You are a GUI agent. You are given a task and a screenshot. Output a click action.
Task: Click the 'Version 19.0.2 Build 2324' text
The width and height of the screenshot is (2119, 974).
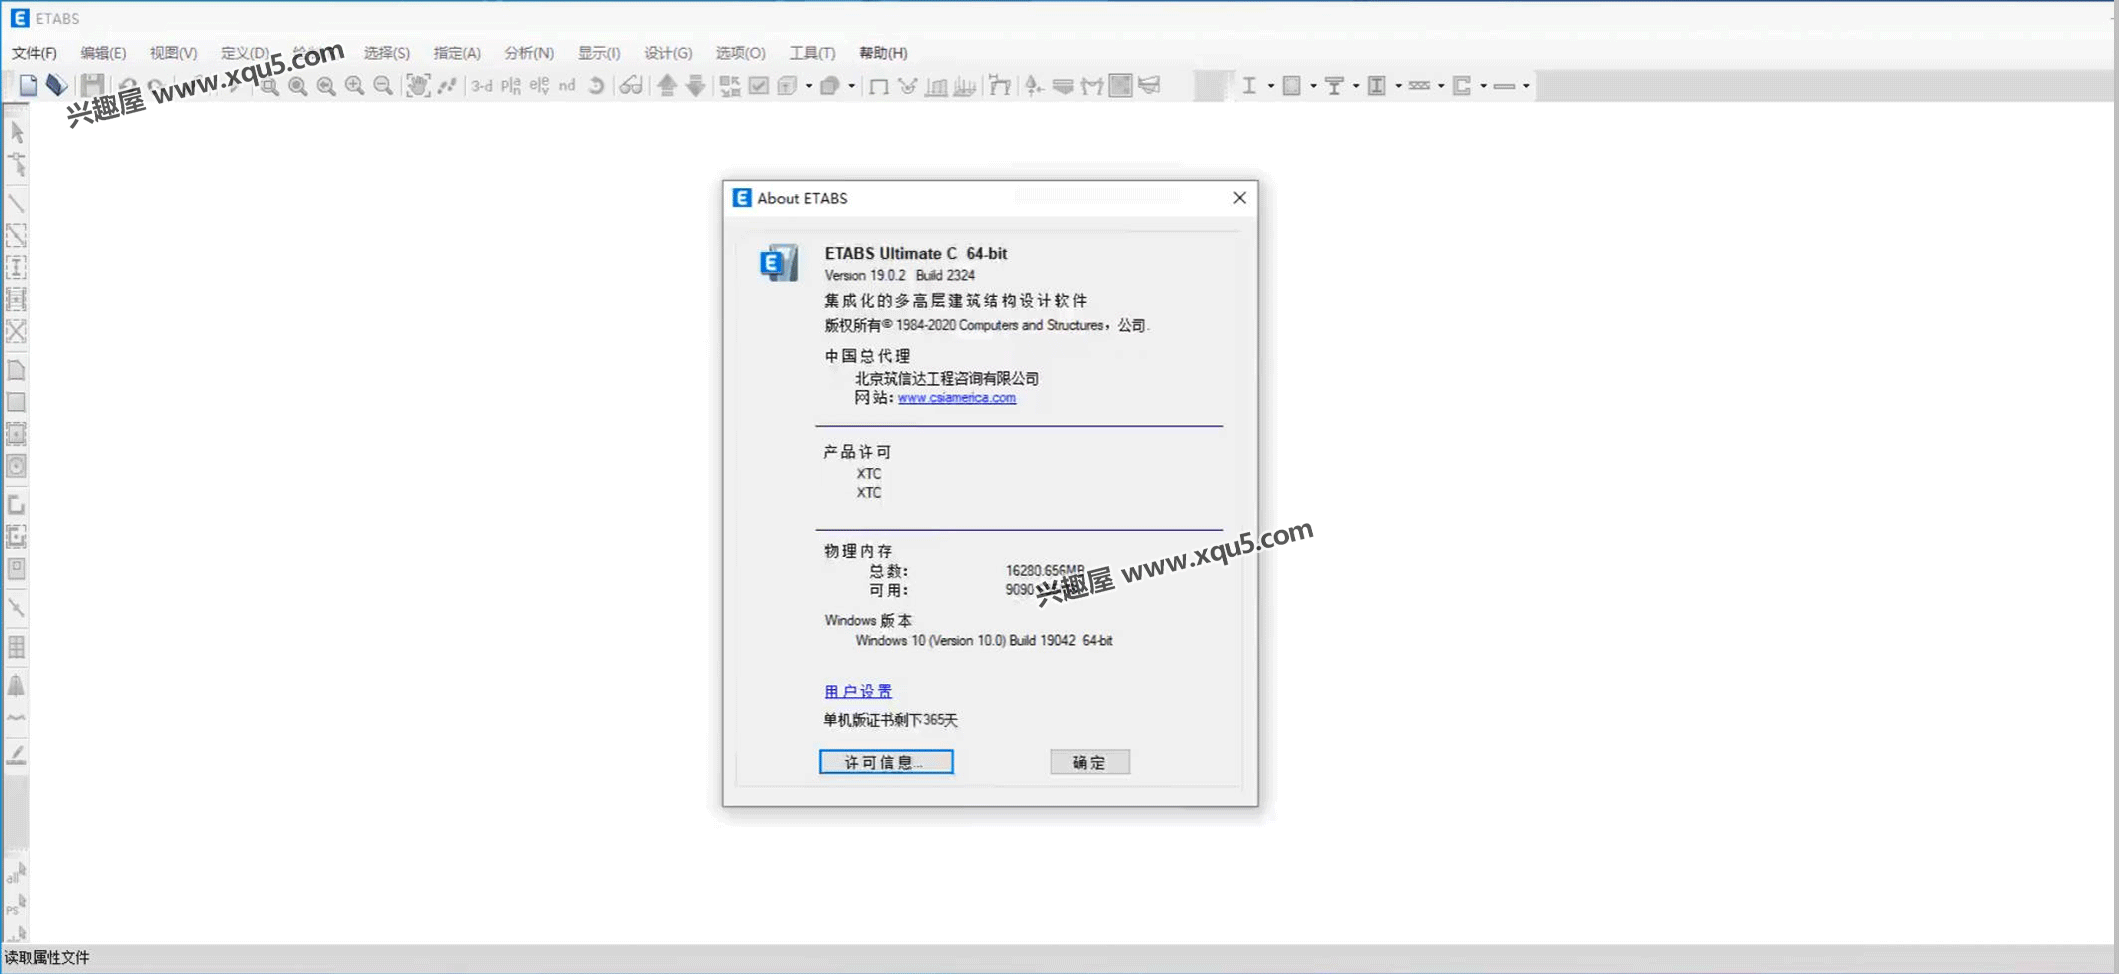900,275
